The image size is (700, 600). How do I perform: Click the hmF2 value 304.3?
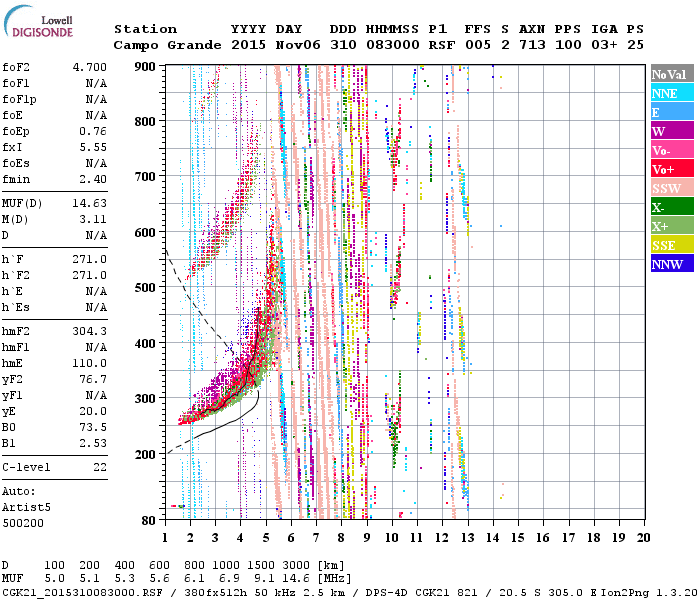(90, 331)
